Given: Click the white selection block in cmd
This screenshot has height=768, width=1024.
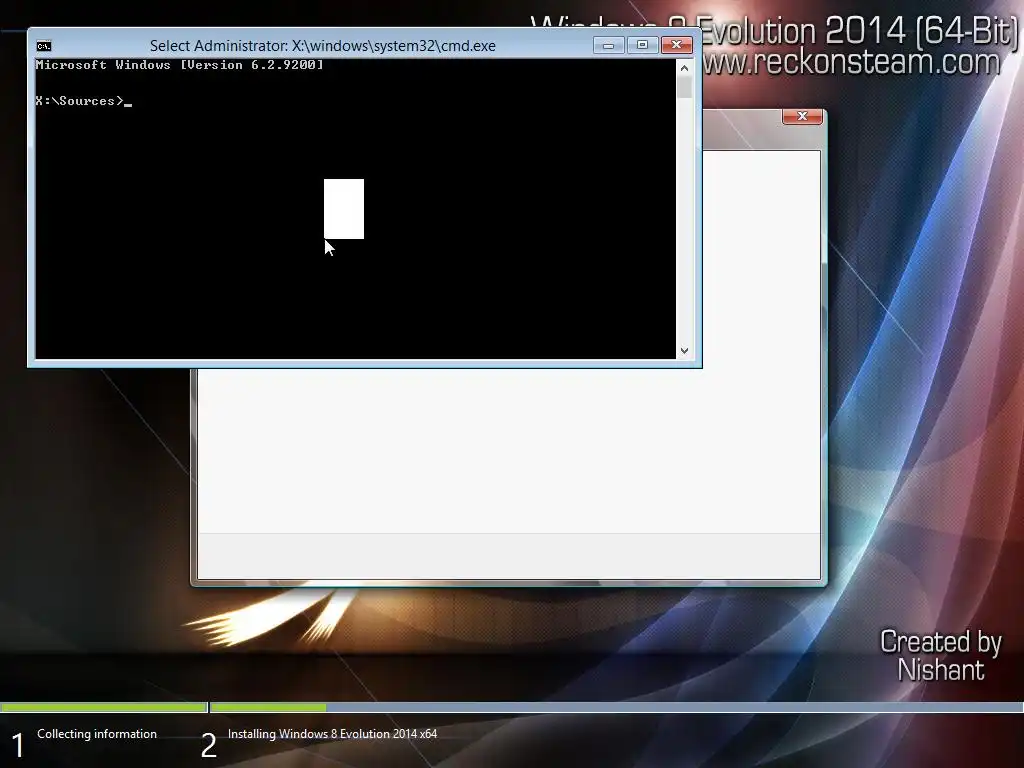Looking at the screenshot, I should coord(344,209).
